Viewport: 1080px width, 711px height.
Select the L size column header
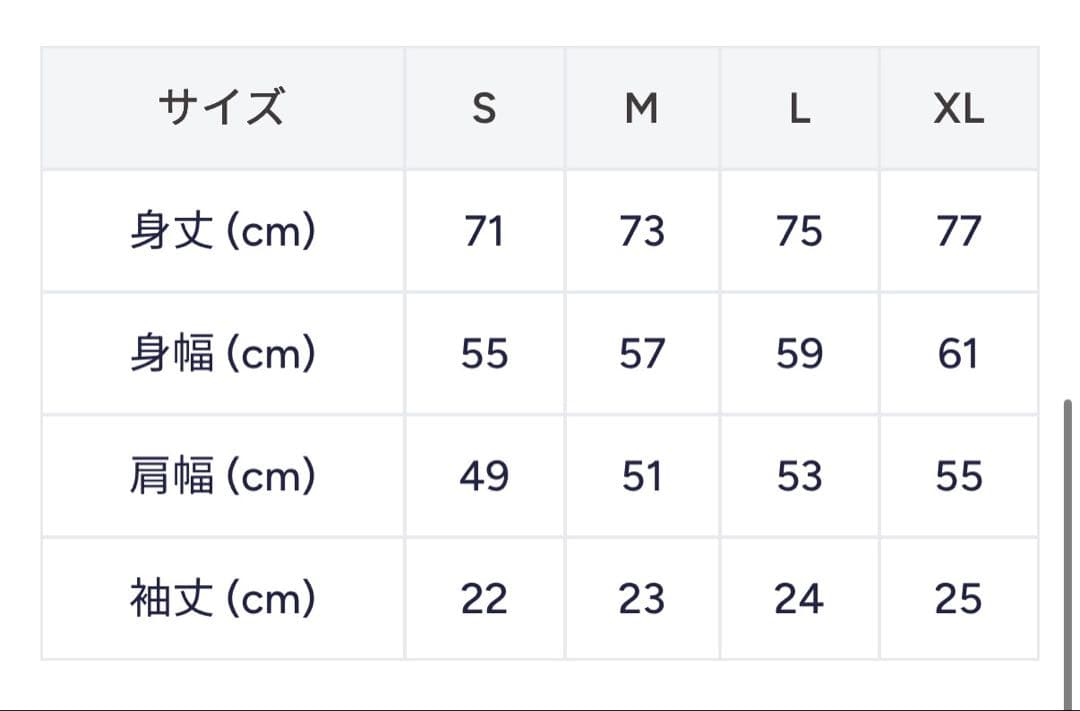tap(799, 108)
